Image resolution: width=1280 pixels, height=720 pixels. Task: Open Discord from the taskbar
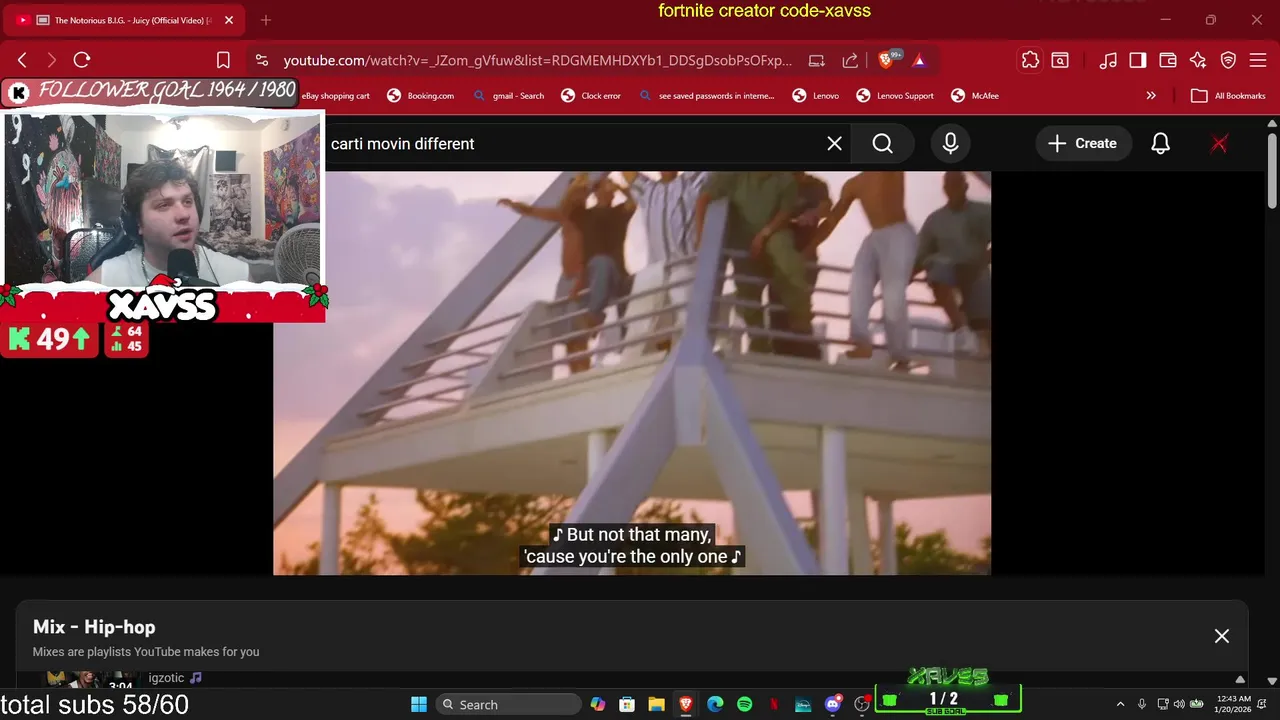coord(833,704)
